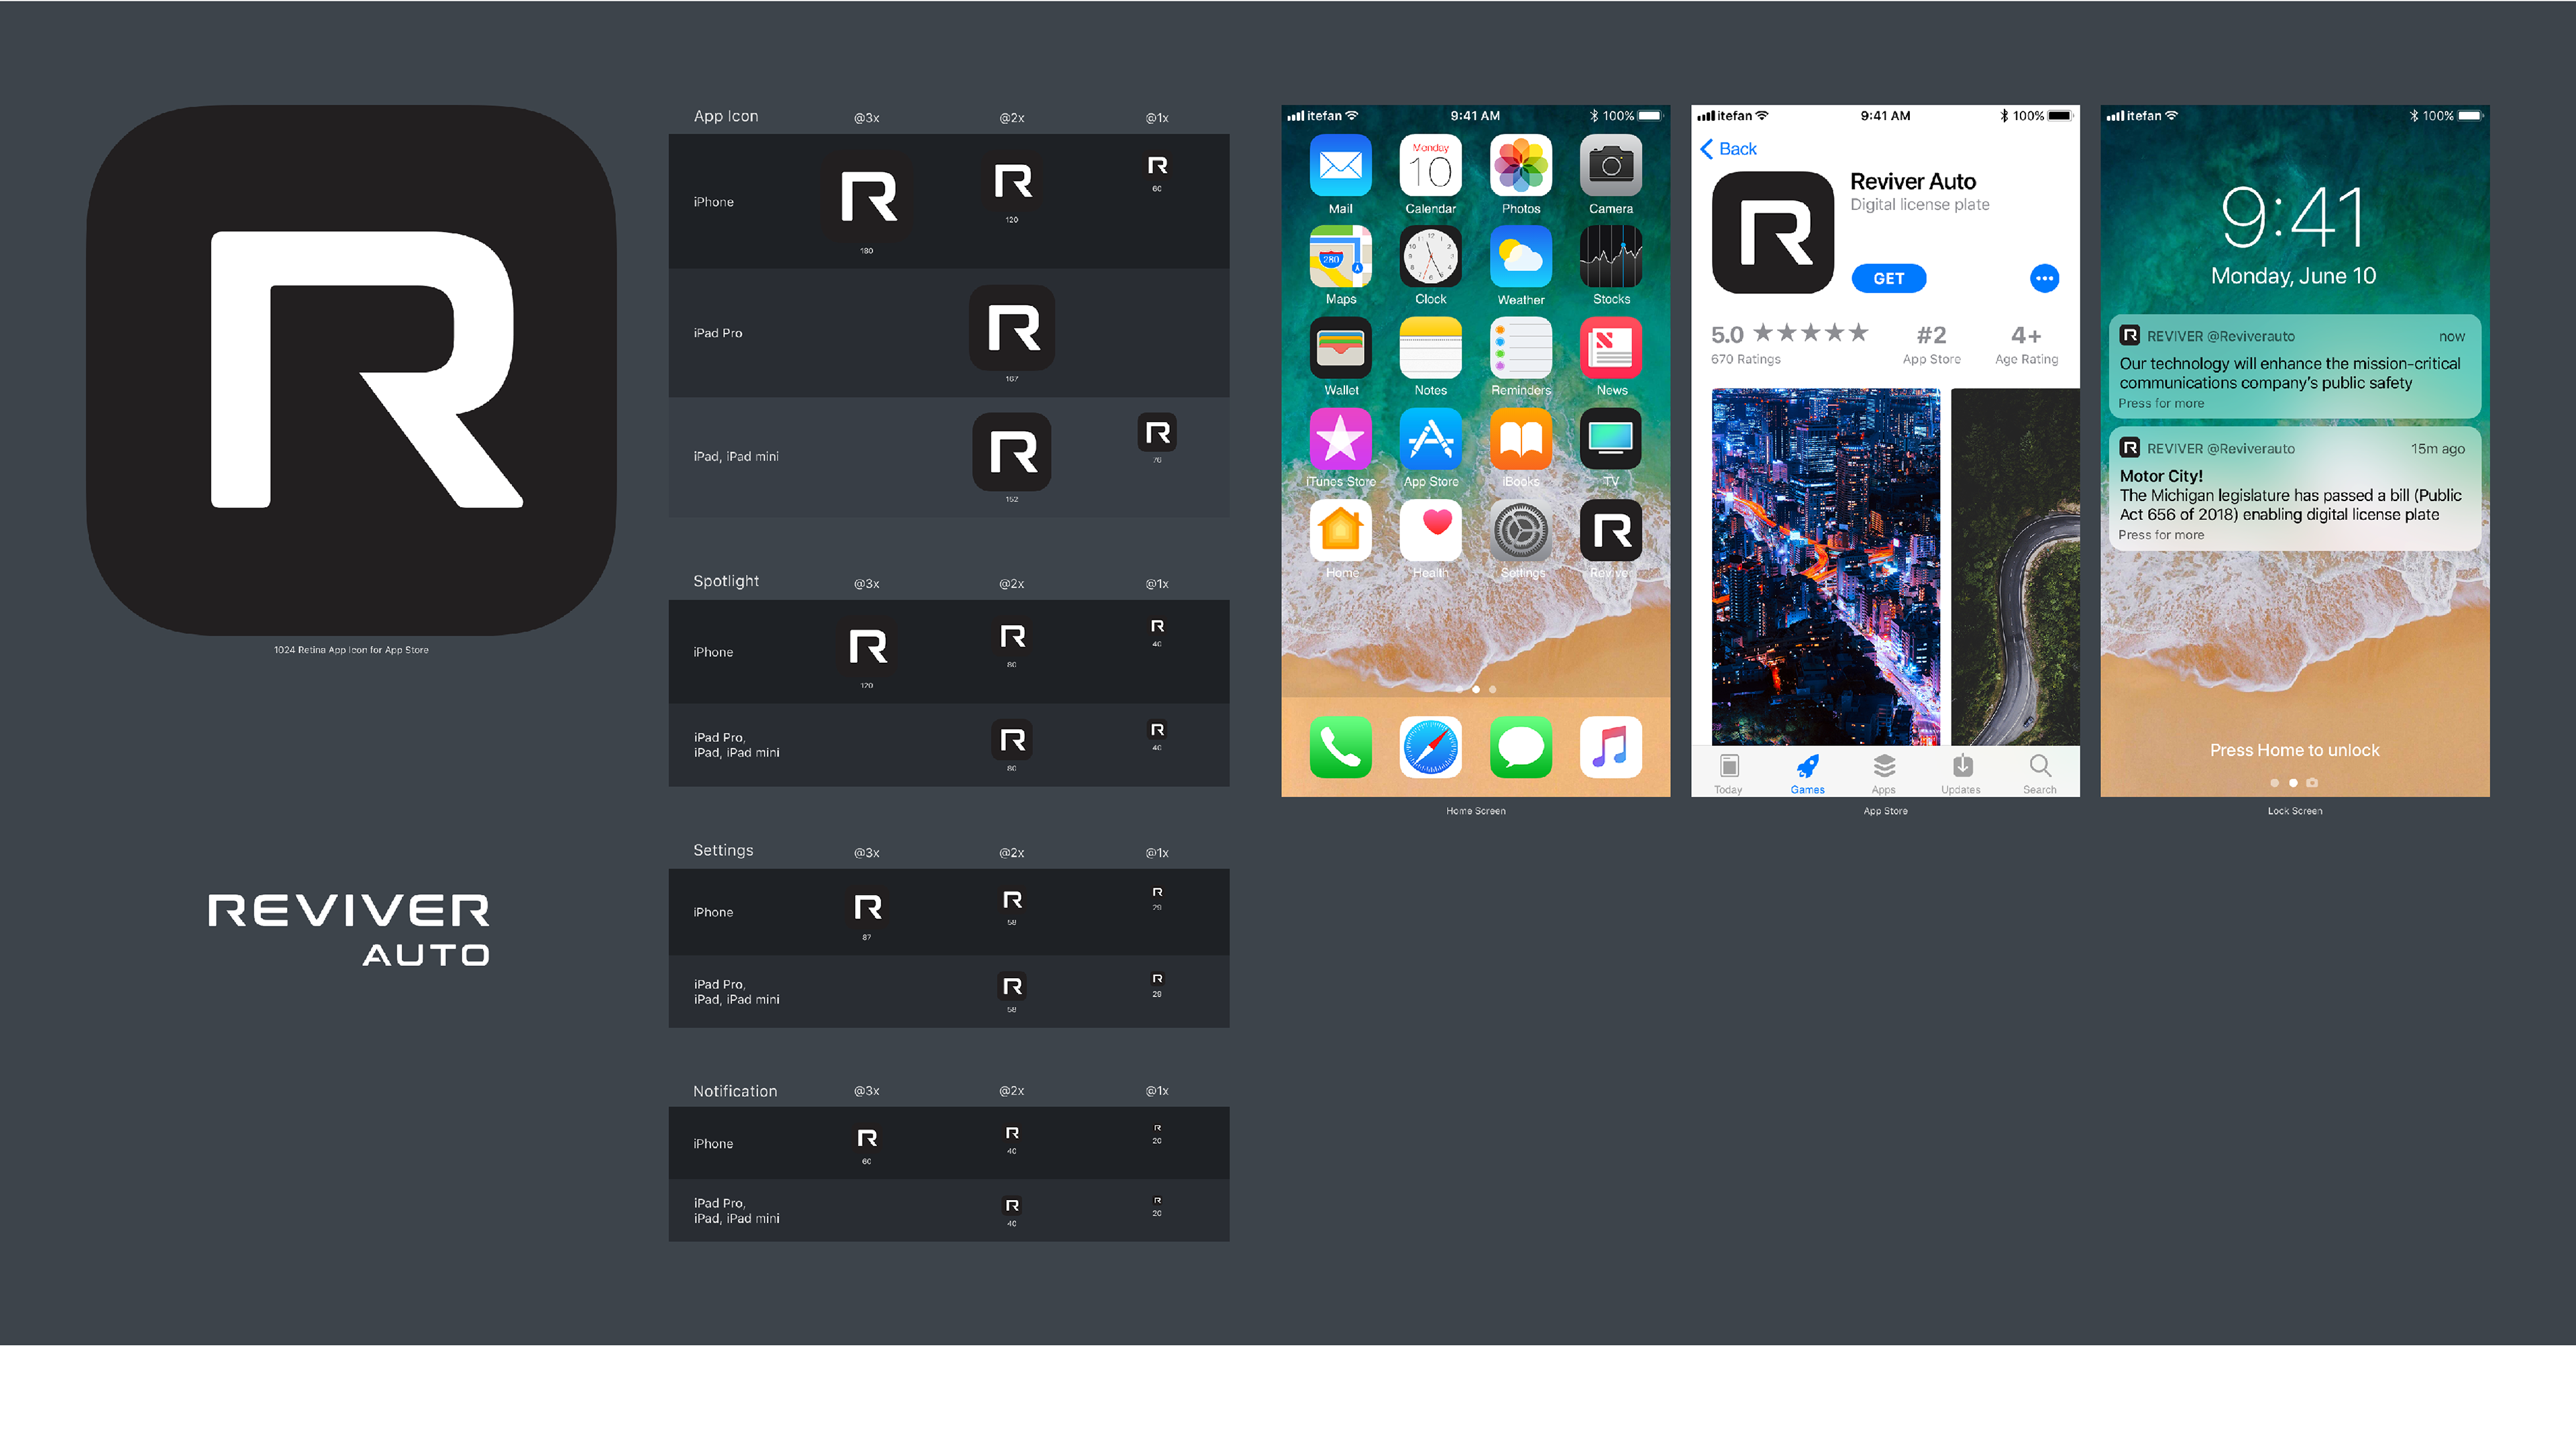Open the Settings gear app icon

click(1520, 531)
